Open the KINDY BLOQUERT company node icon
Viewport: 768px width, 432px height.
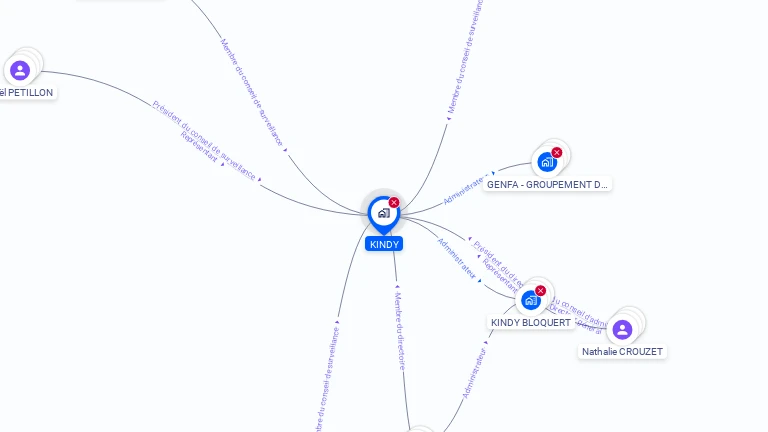[x=530, y=299]
